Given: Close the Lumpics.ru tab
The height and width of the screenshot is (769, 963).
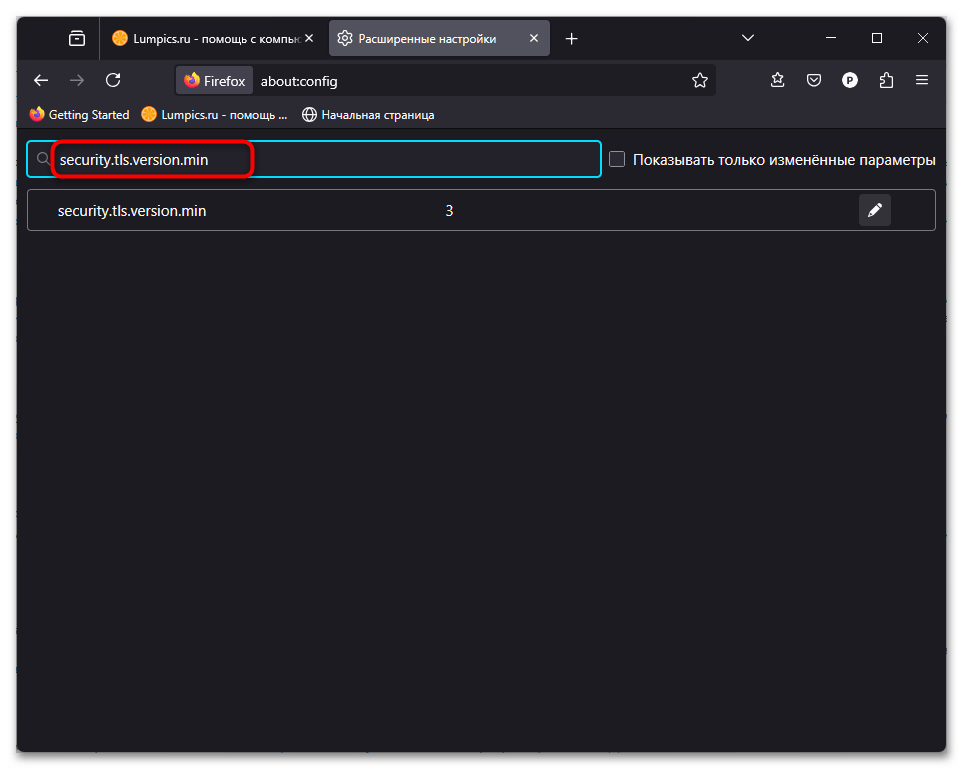Looking at the screenshot, I should [309, 38].
